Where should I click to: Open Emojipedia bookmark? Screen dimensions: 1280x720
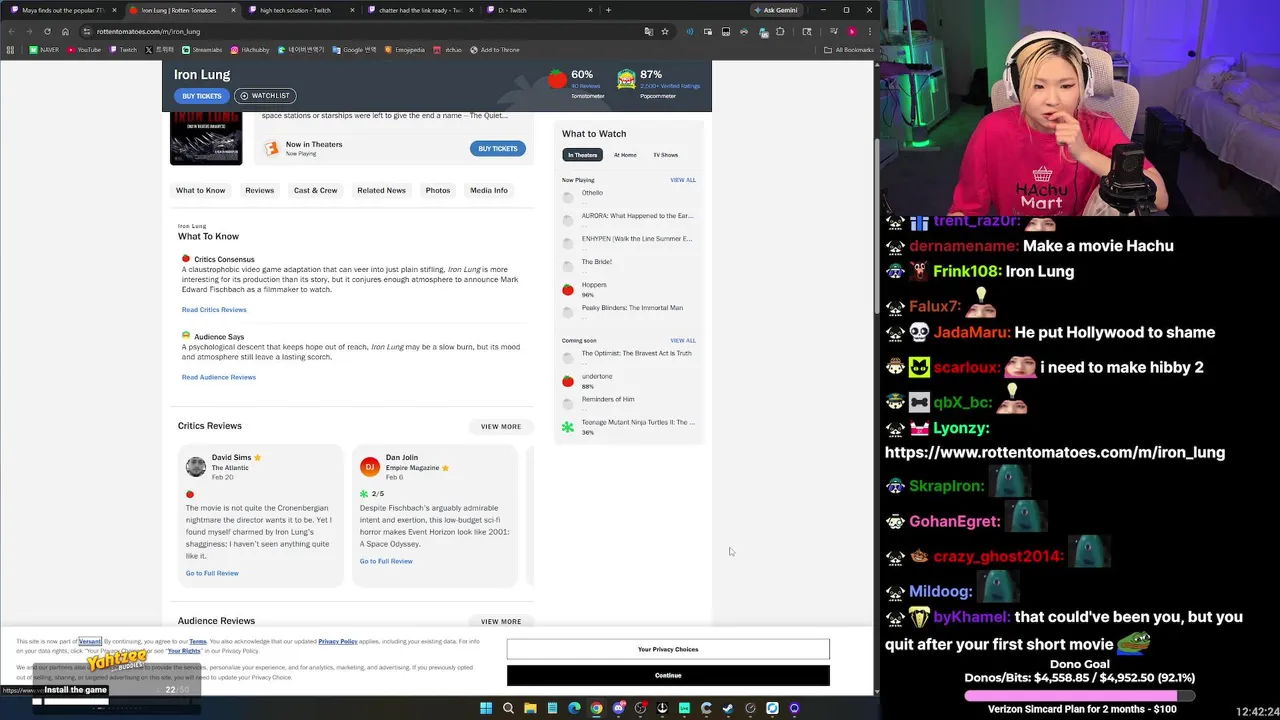click(404, 50)
